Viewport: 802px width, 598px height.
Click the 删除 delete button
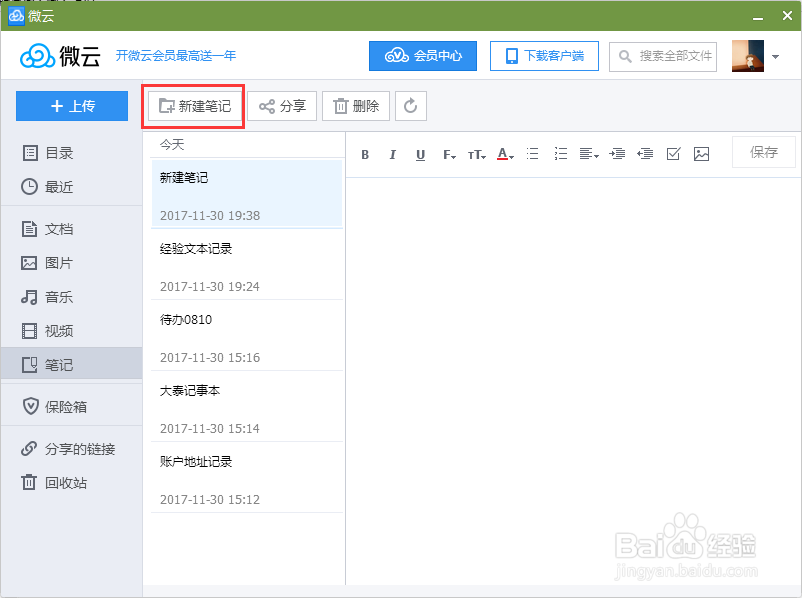click(x=356, y=106)
